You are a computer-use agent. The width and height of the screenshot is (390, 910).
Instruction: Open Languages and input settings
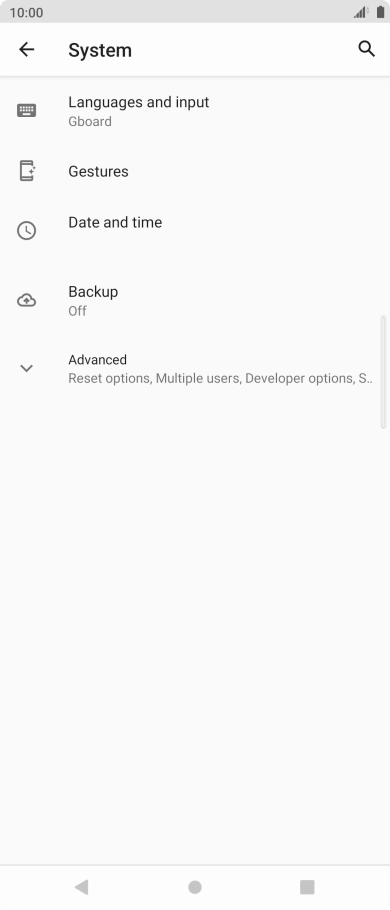[x=195, y=111]
